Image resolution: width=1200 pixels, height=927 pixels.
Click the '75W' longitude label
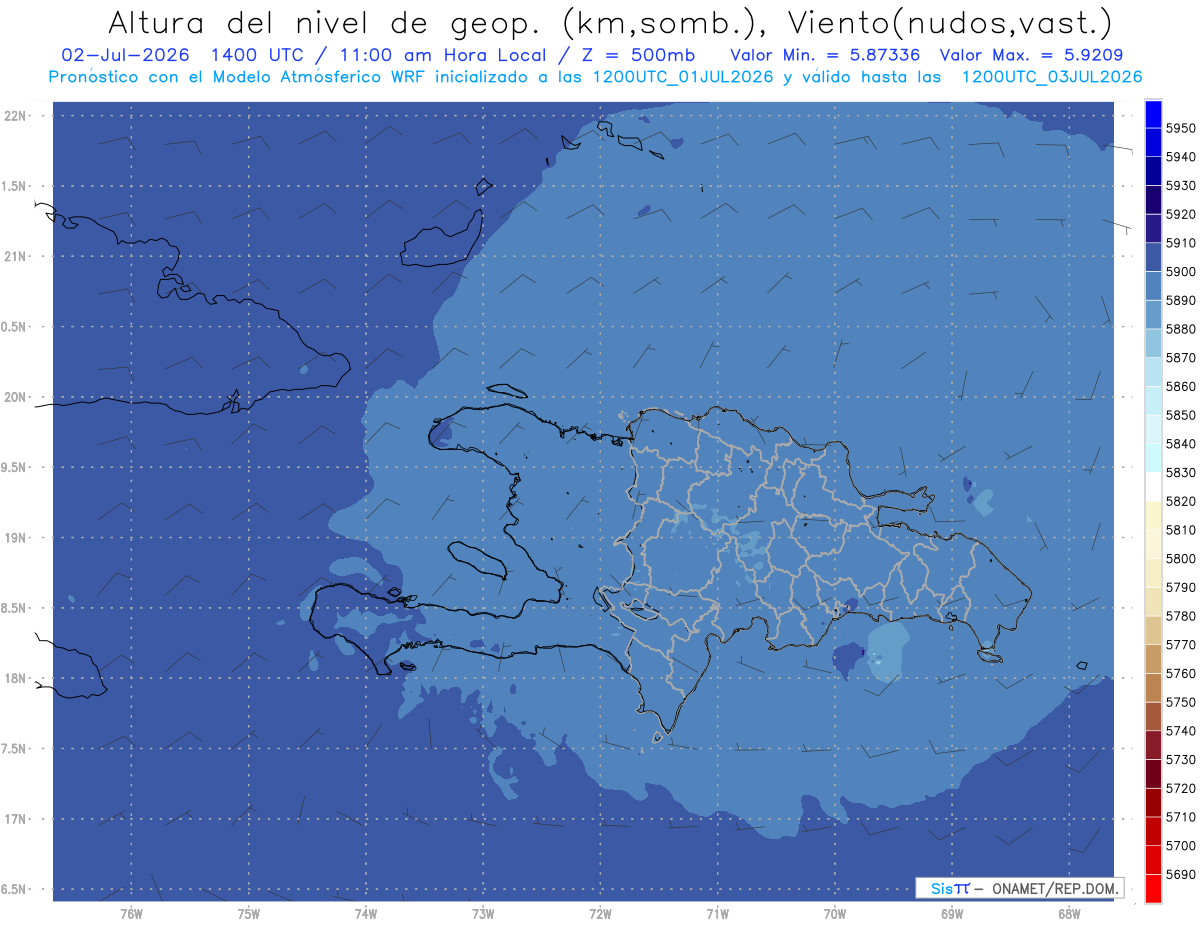tap(249, 913)
